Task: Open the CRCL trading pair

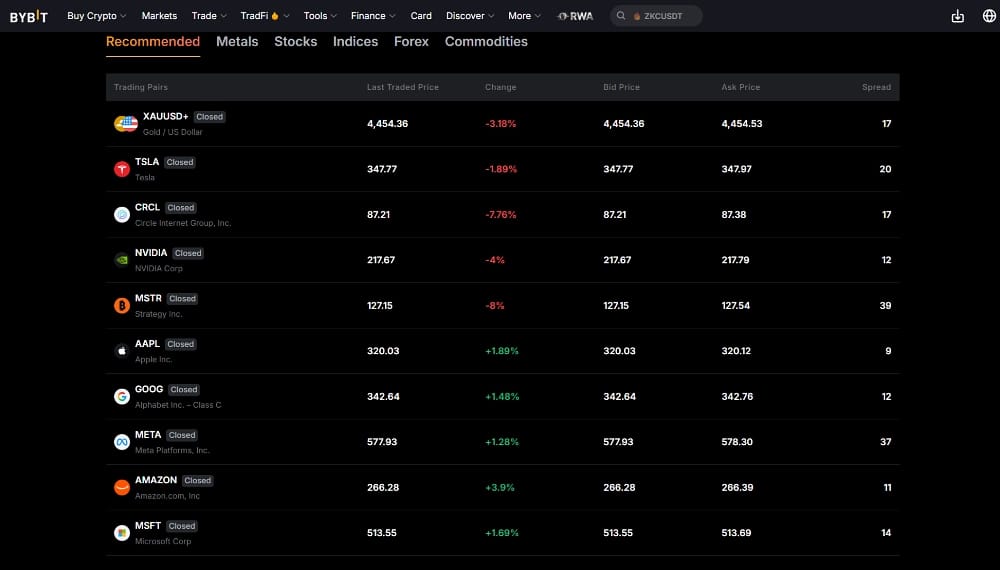Action: (503, 215)
